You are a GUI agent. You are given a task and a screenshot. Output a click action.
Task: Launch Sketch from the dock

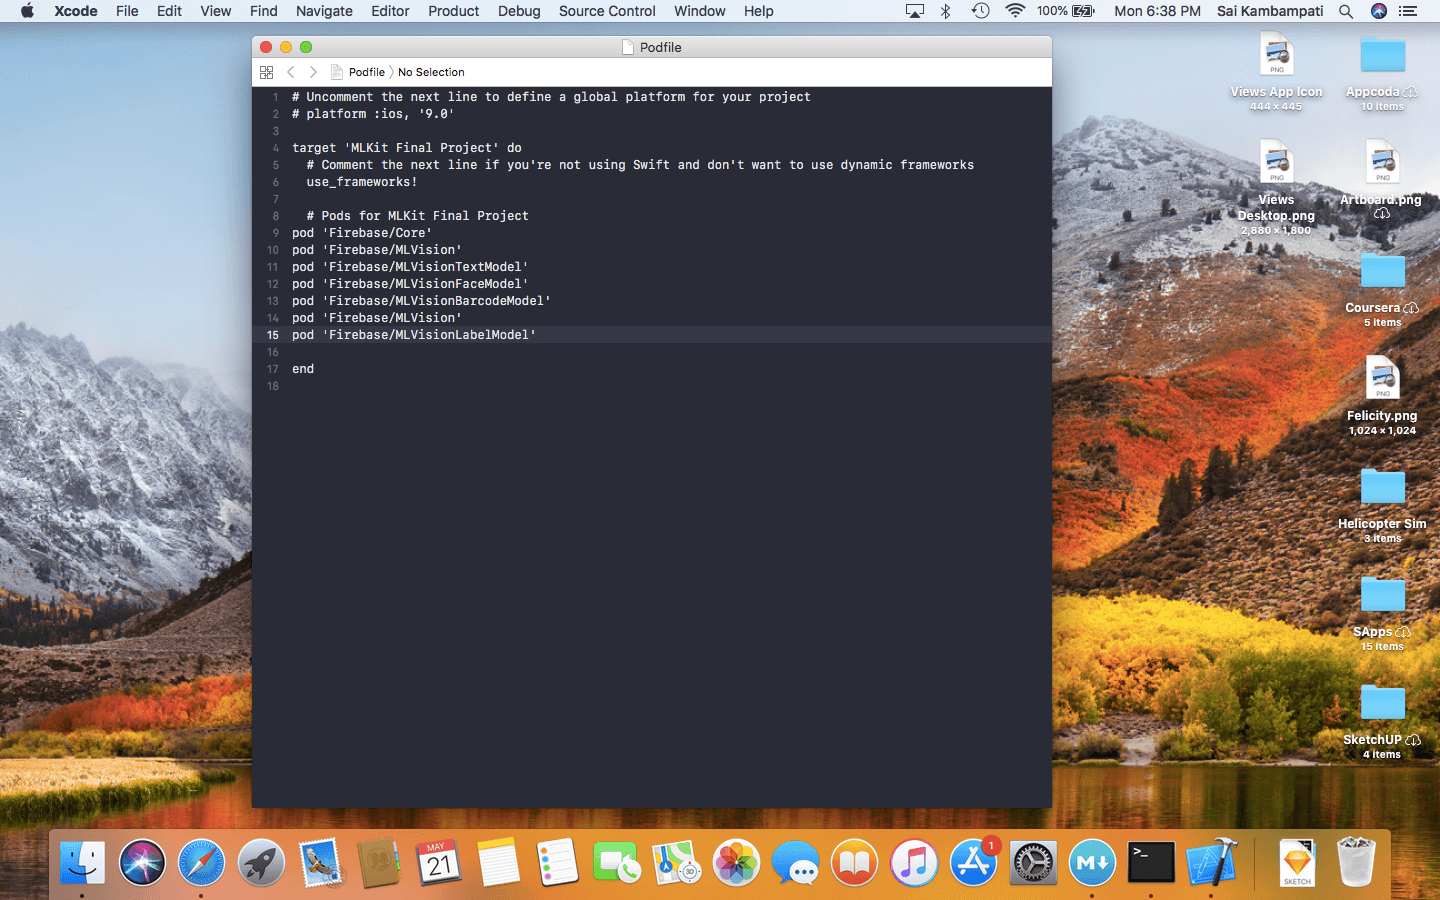pos(1297,862)
